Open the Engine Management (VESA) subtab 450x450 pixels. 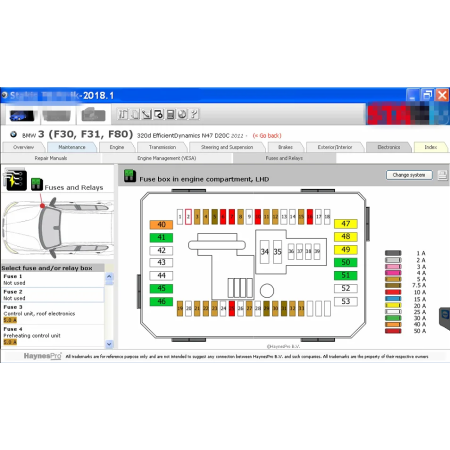(x=167, y=158)
